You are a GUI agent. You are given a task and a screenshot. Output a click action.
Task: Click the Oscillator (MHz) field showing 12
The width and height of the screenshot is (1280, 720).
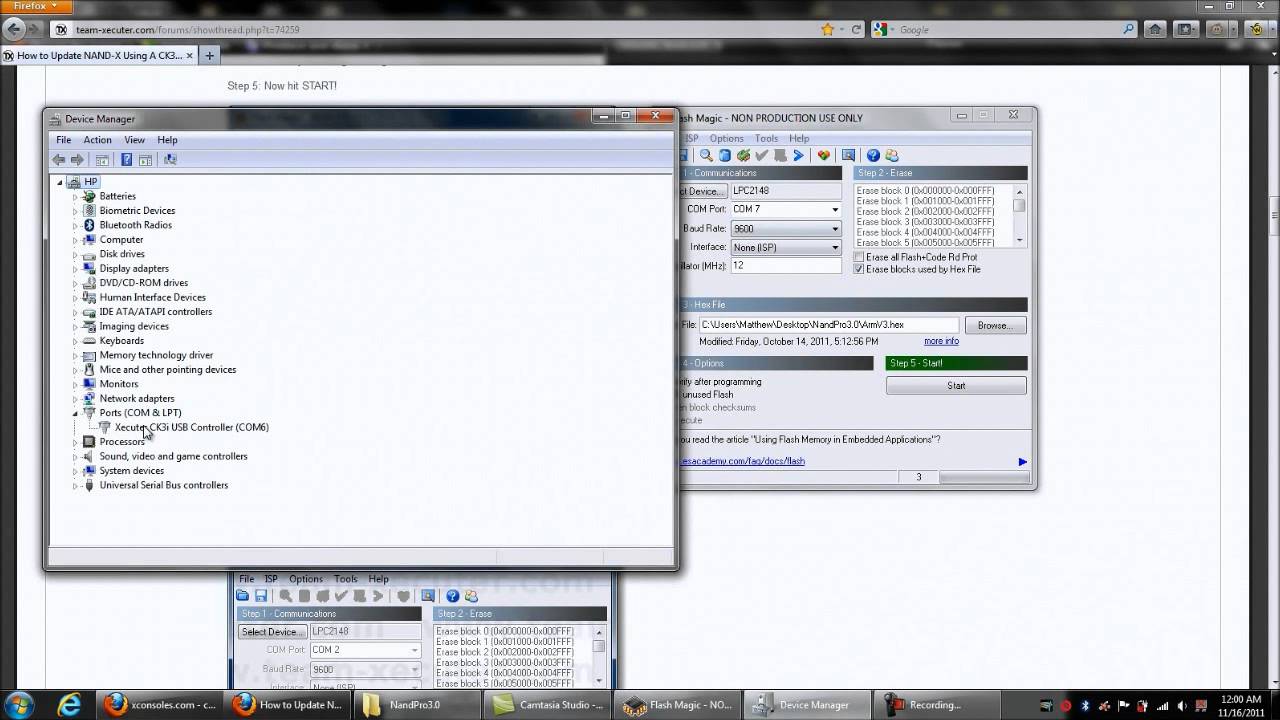(786, 266)
